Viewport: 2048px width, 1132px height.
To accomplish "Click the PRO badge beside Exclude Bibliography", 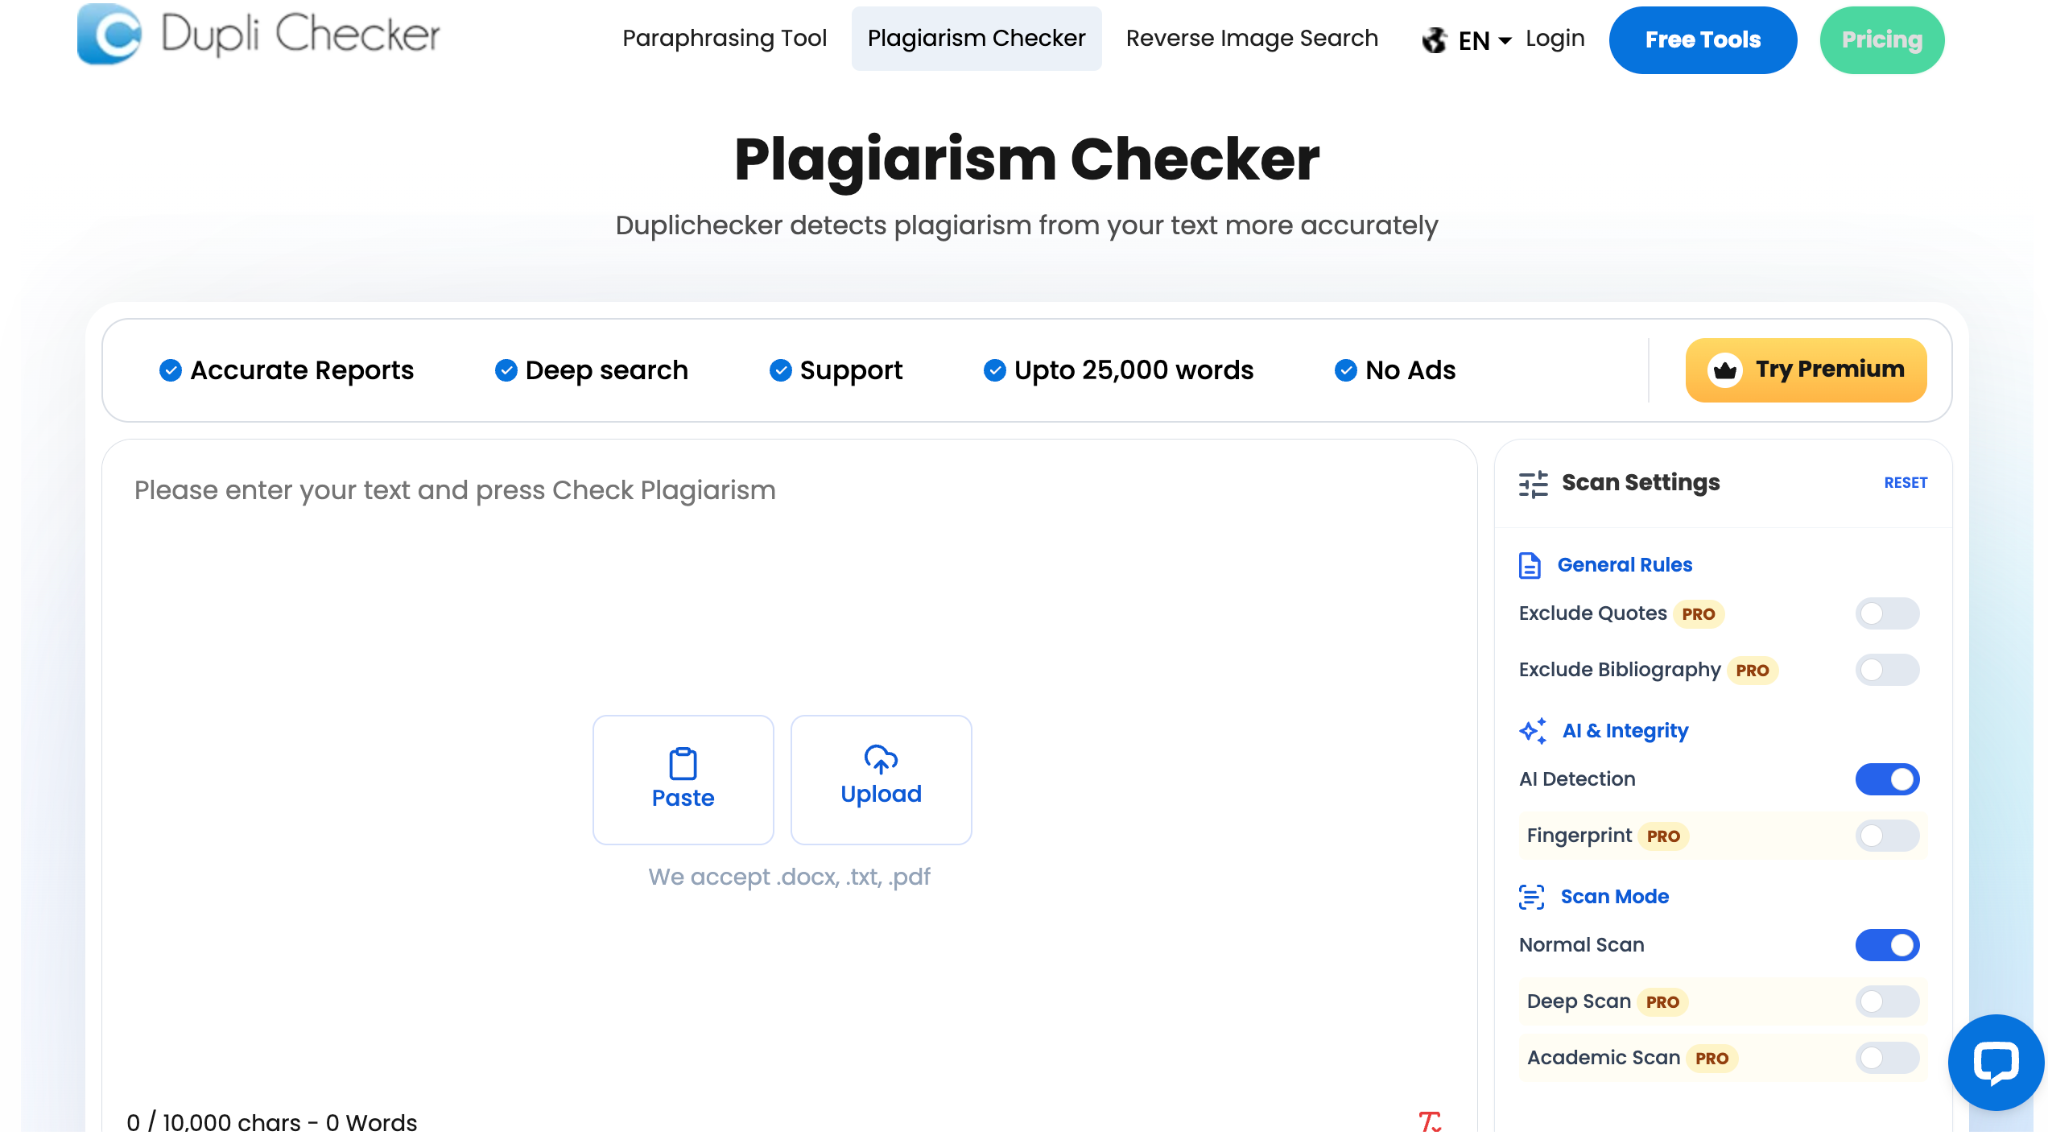I will tap(1752, 670).
